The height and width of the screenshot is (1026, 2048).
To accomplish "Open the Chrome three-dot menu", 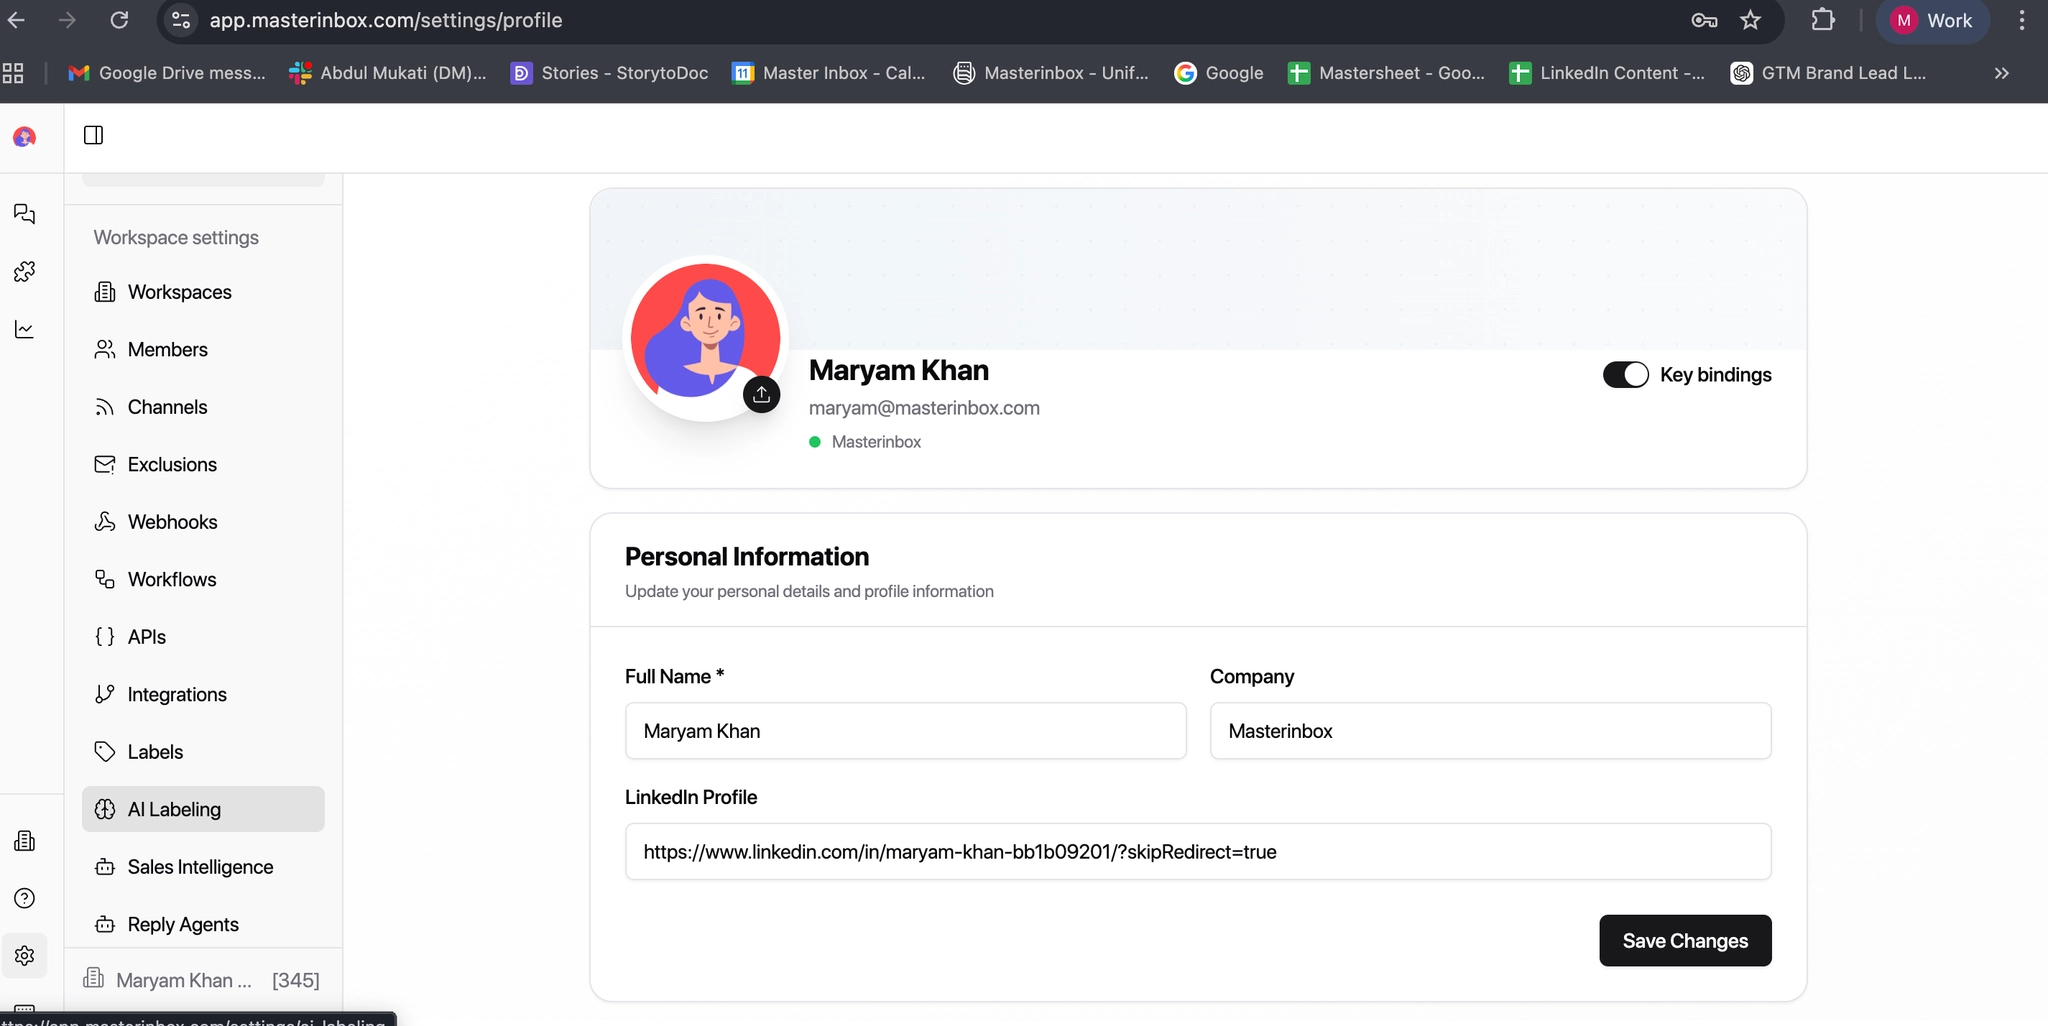I will pyautogui.click(x=2022, y=20).
